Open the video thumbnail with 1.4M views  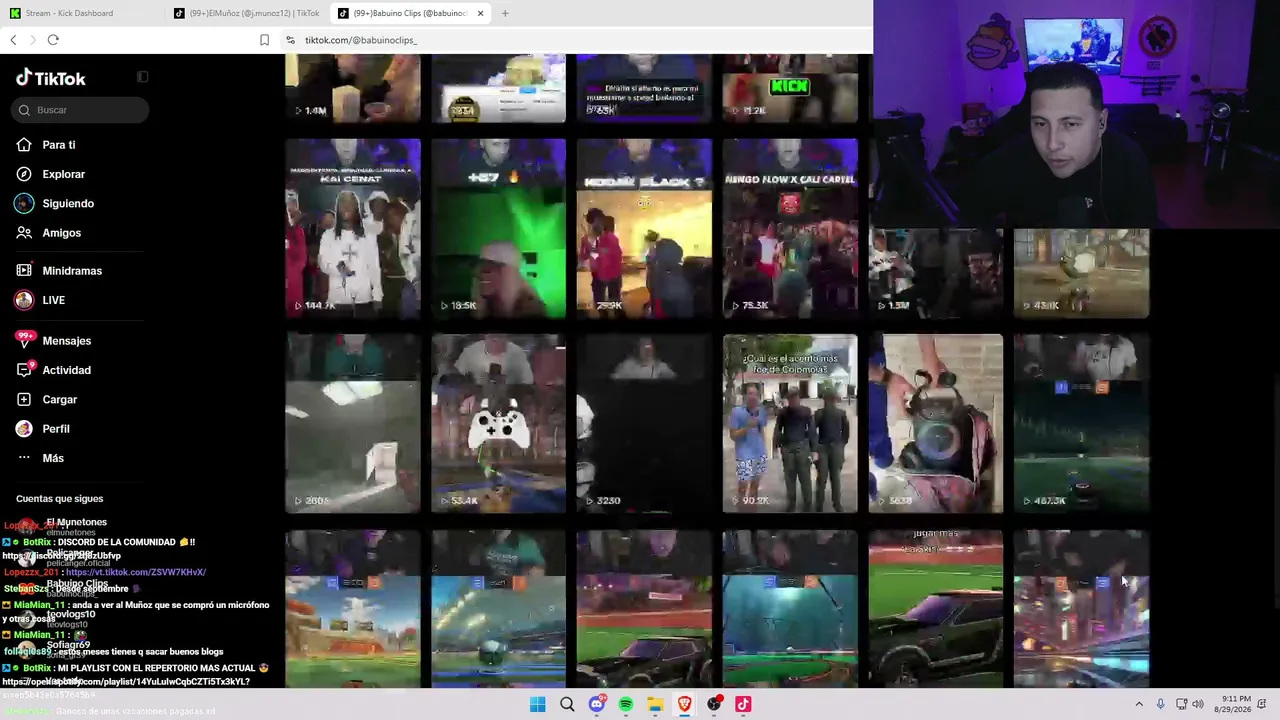click(353, 89)
